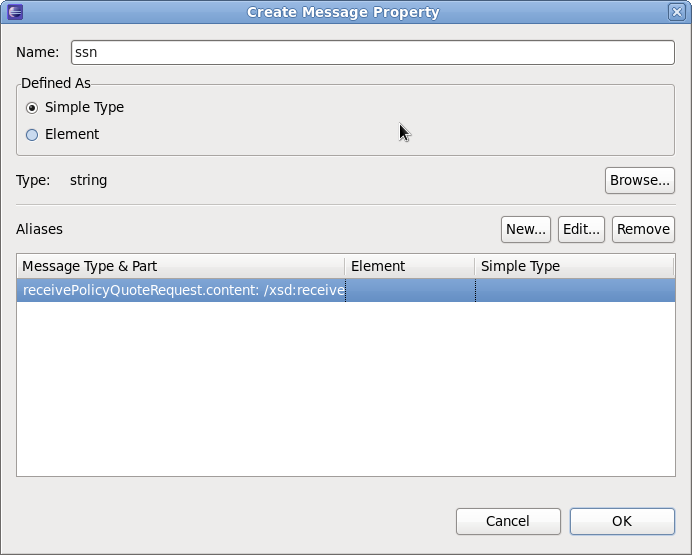Open the type Browse dialog
Screen dimensions: 692x555
click(639, 180)
